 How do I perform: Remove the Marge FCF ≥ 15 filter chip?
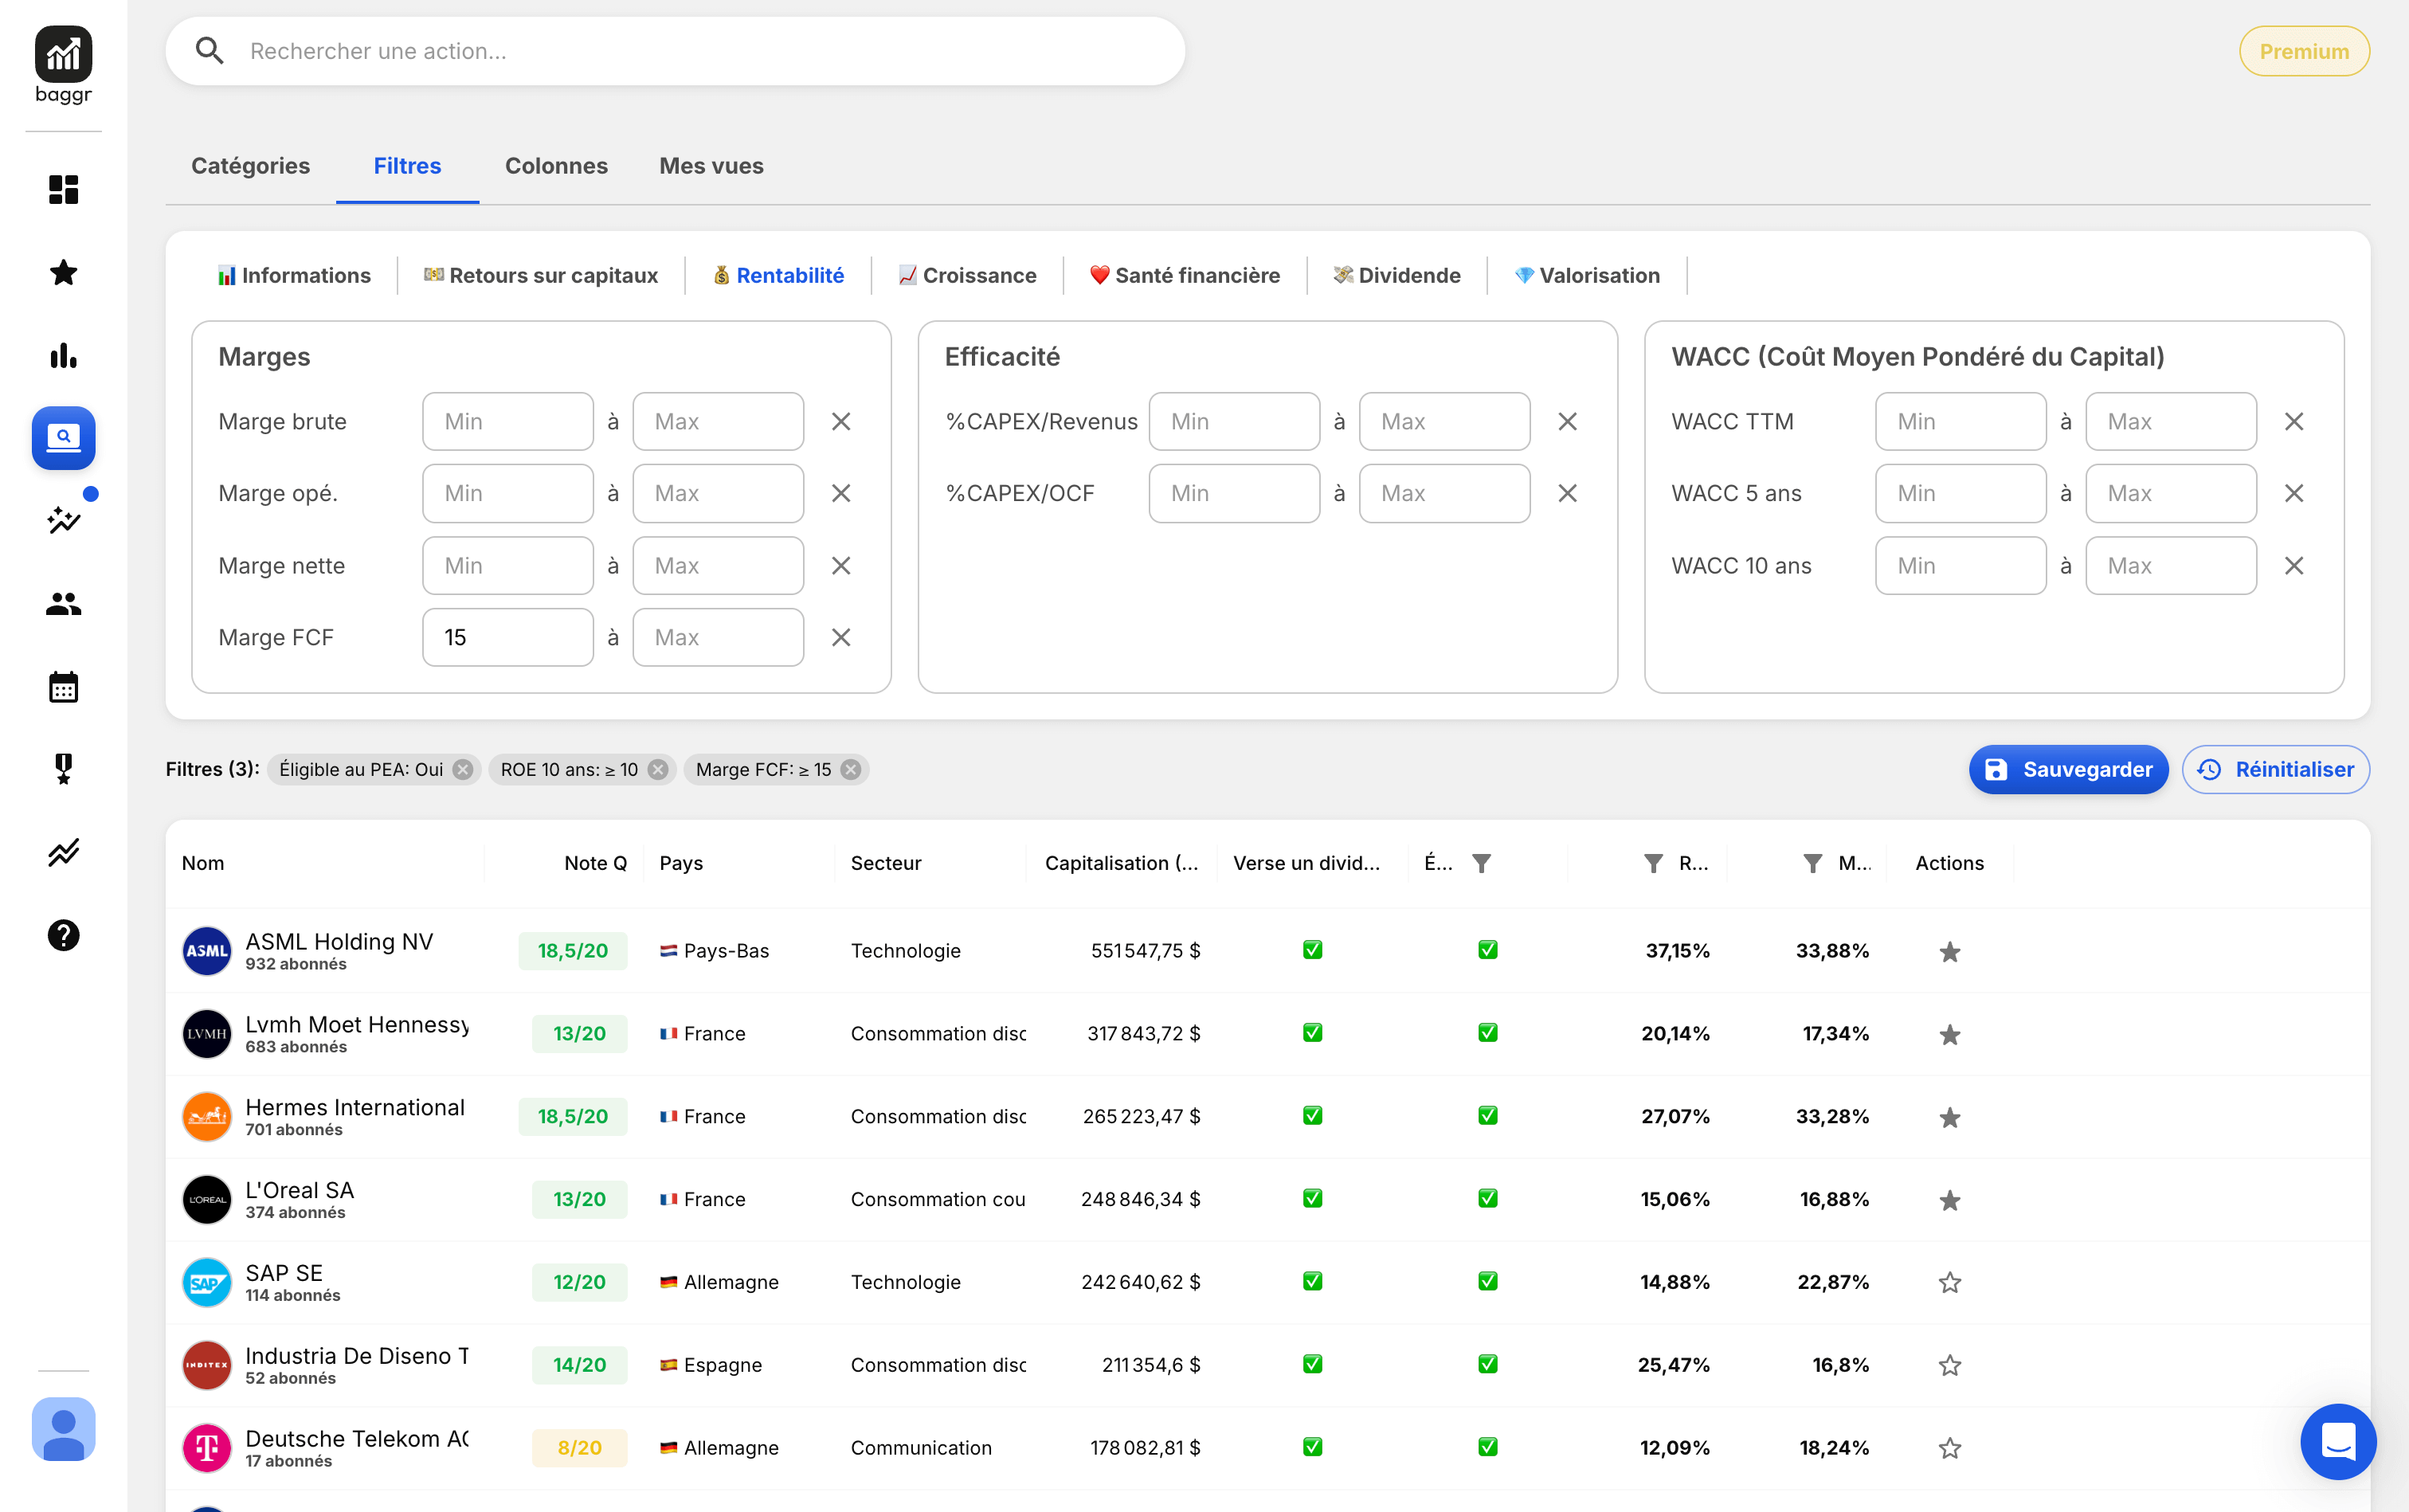pyautogui.click(x=850, y=769)
